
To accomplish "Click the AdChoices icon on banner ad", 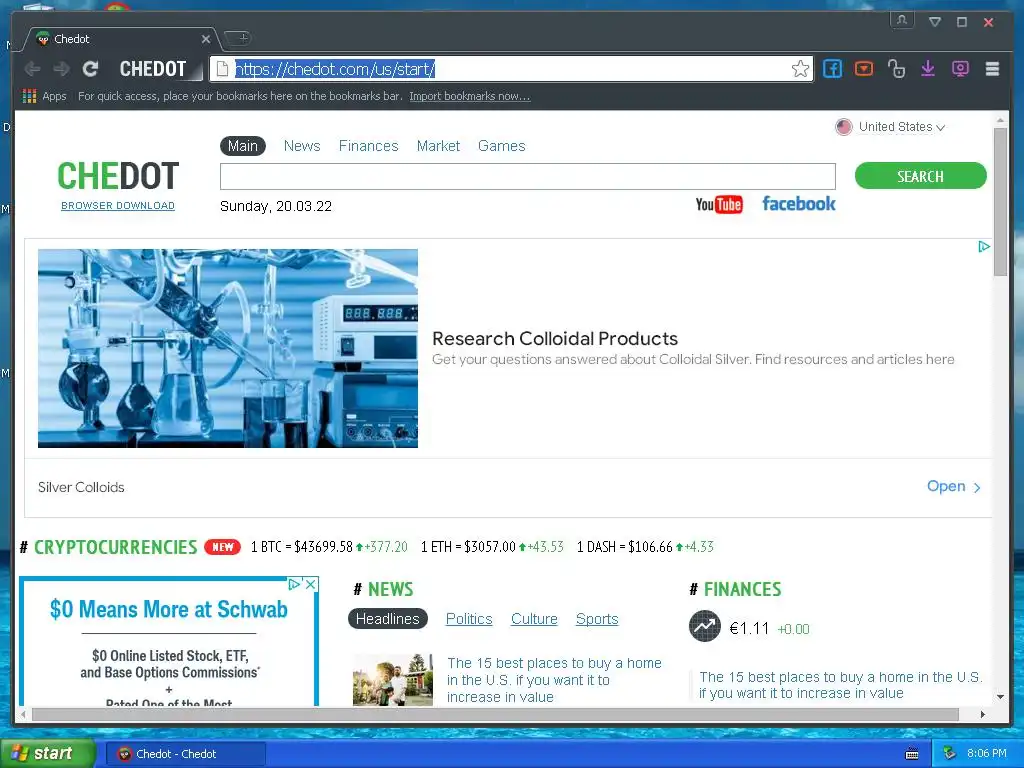I will coord(984,247).
